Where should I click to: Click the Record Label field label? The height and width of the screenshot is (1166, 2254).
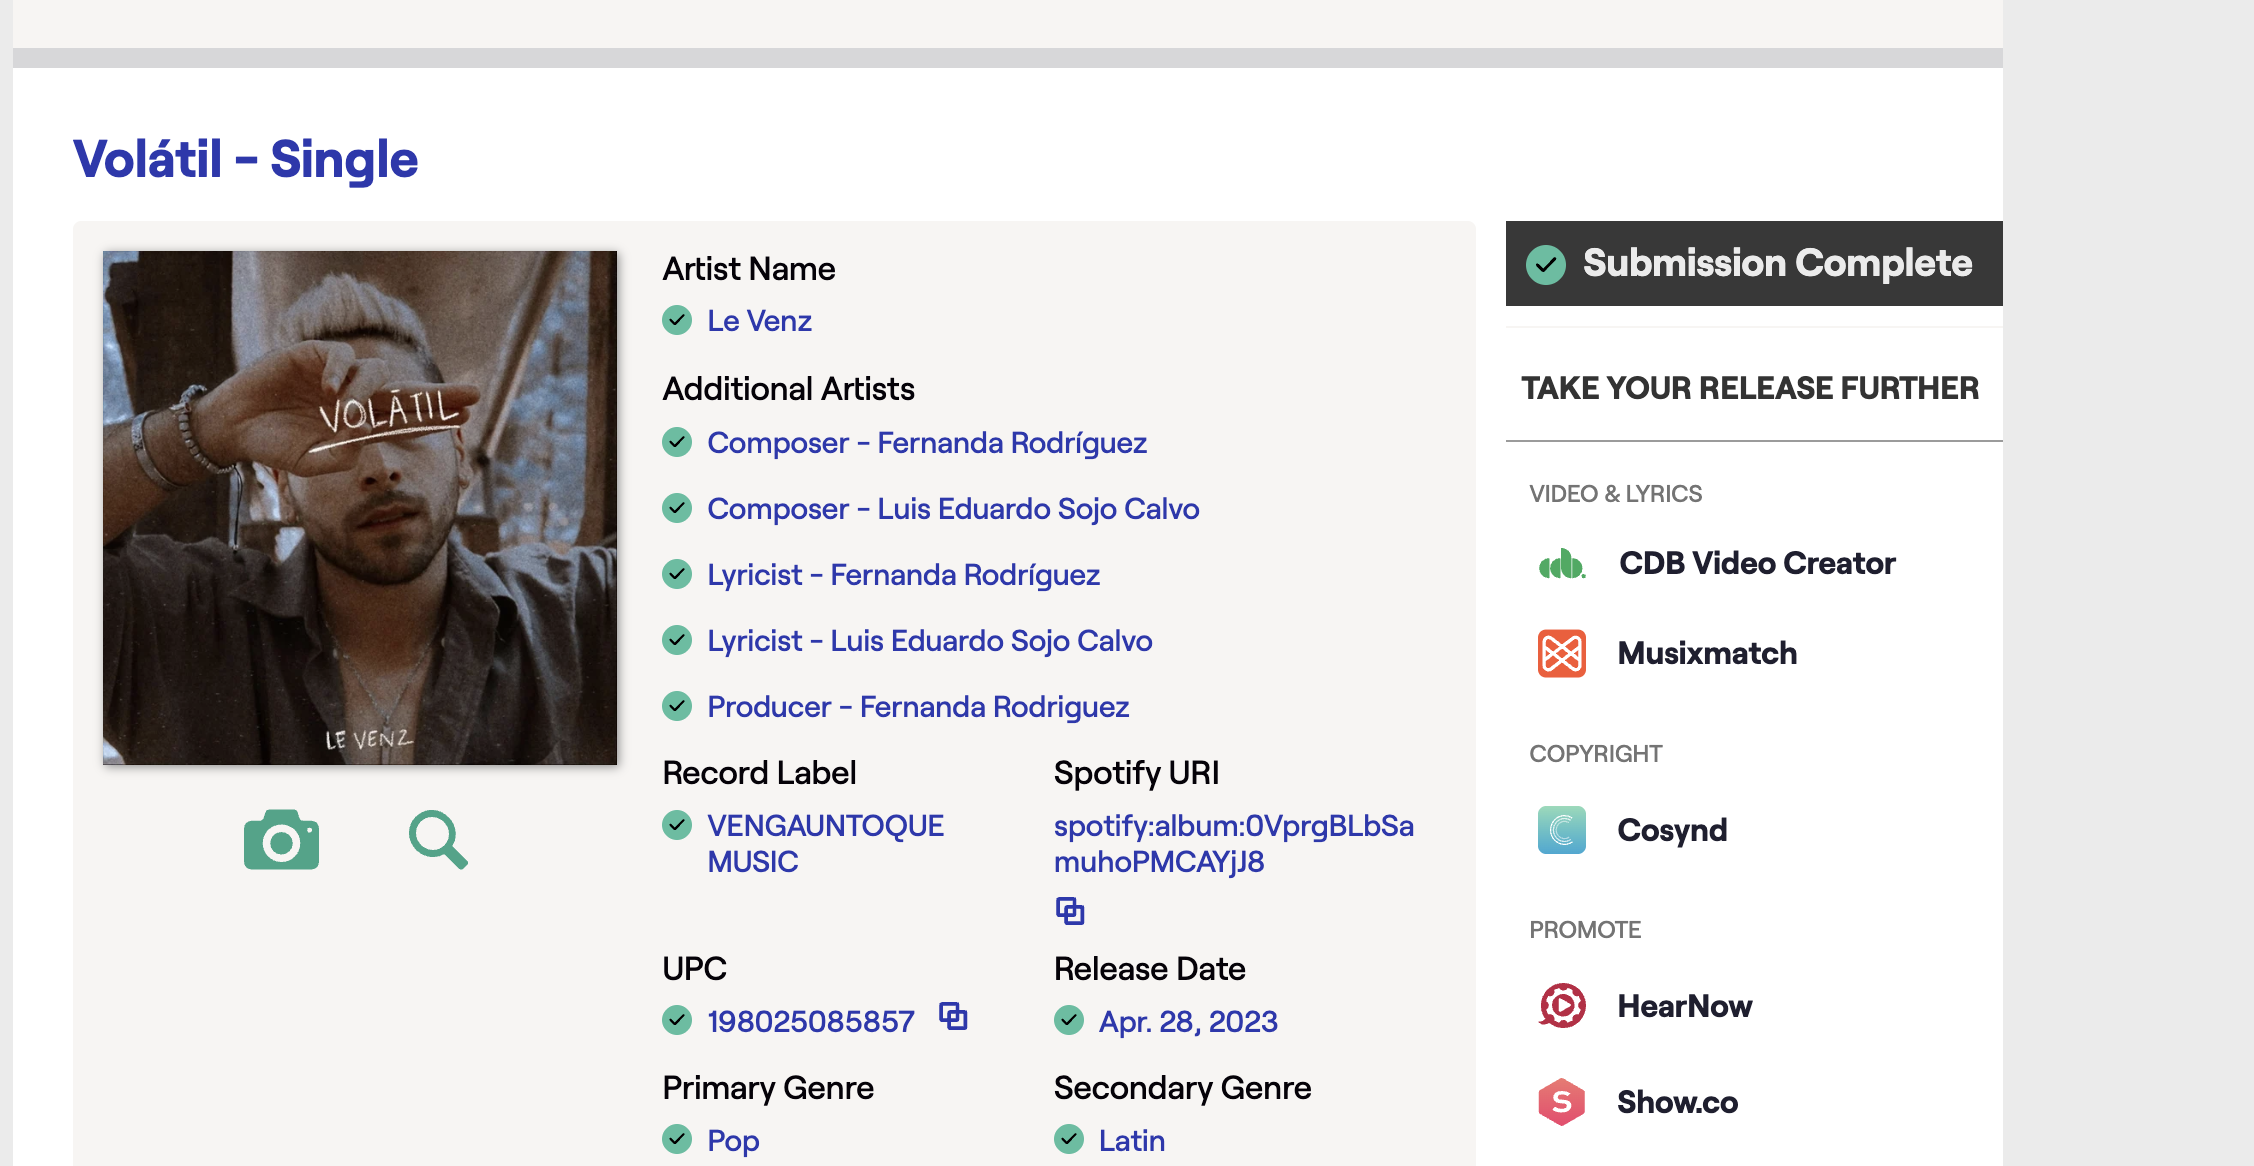click(759, 773)
